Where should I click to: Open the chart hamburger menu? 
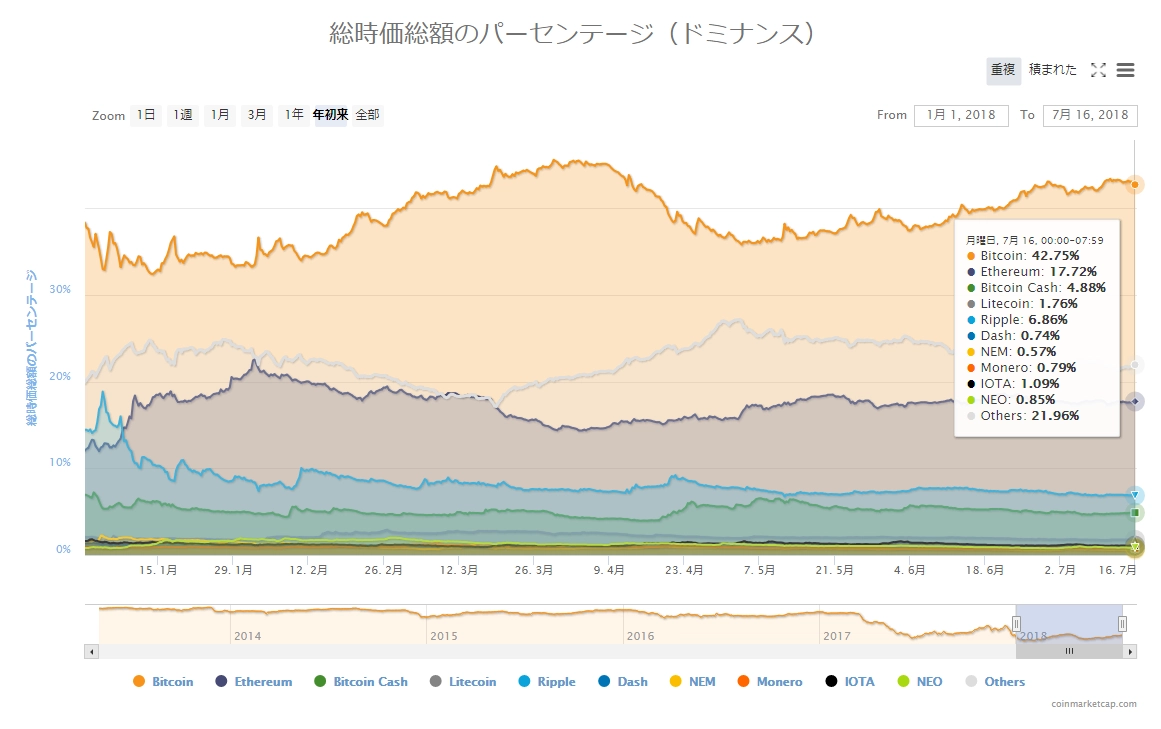pos(1125,70)
